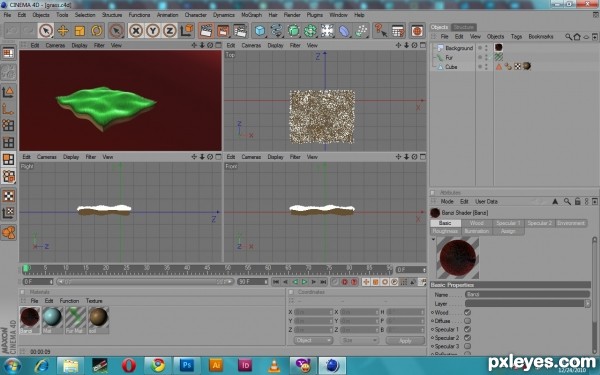This screenshot has height=375, width=600.
Task: Play the animation forward
Action: (x=304, y=282)
